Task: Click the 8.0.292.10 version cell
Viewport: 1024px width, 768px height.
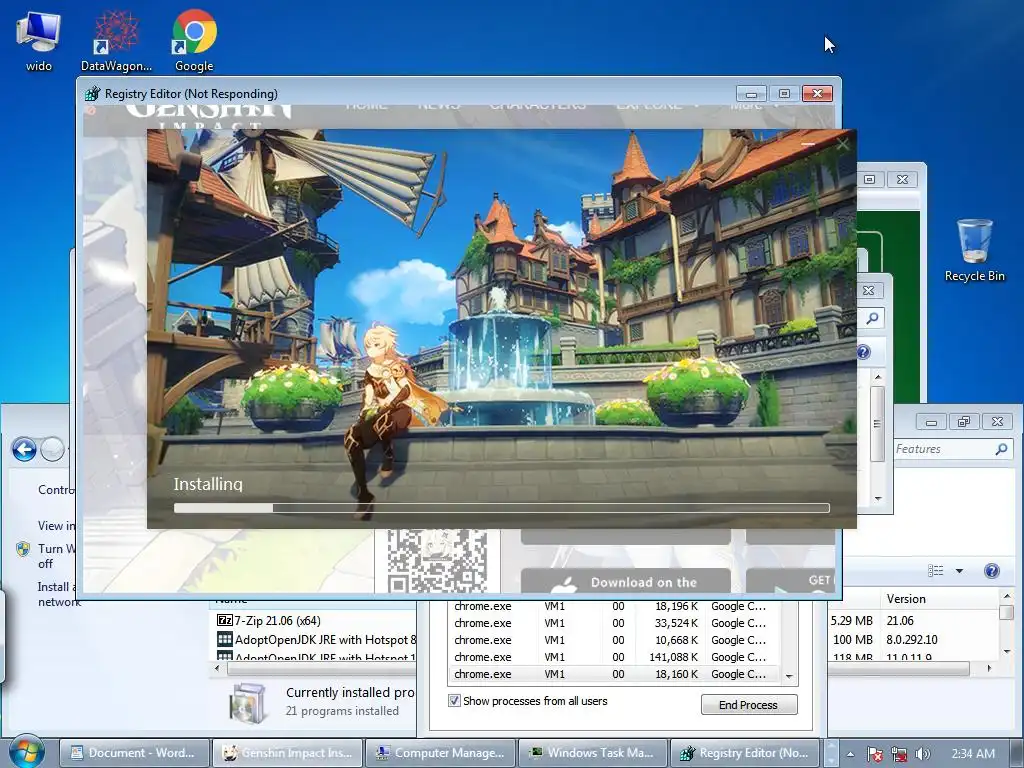Action: 912,639
